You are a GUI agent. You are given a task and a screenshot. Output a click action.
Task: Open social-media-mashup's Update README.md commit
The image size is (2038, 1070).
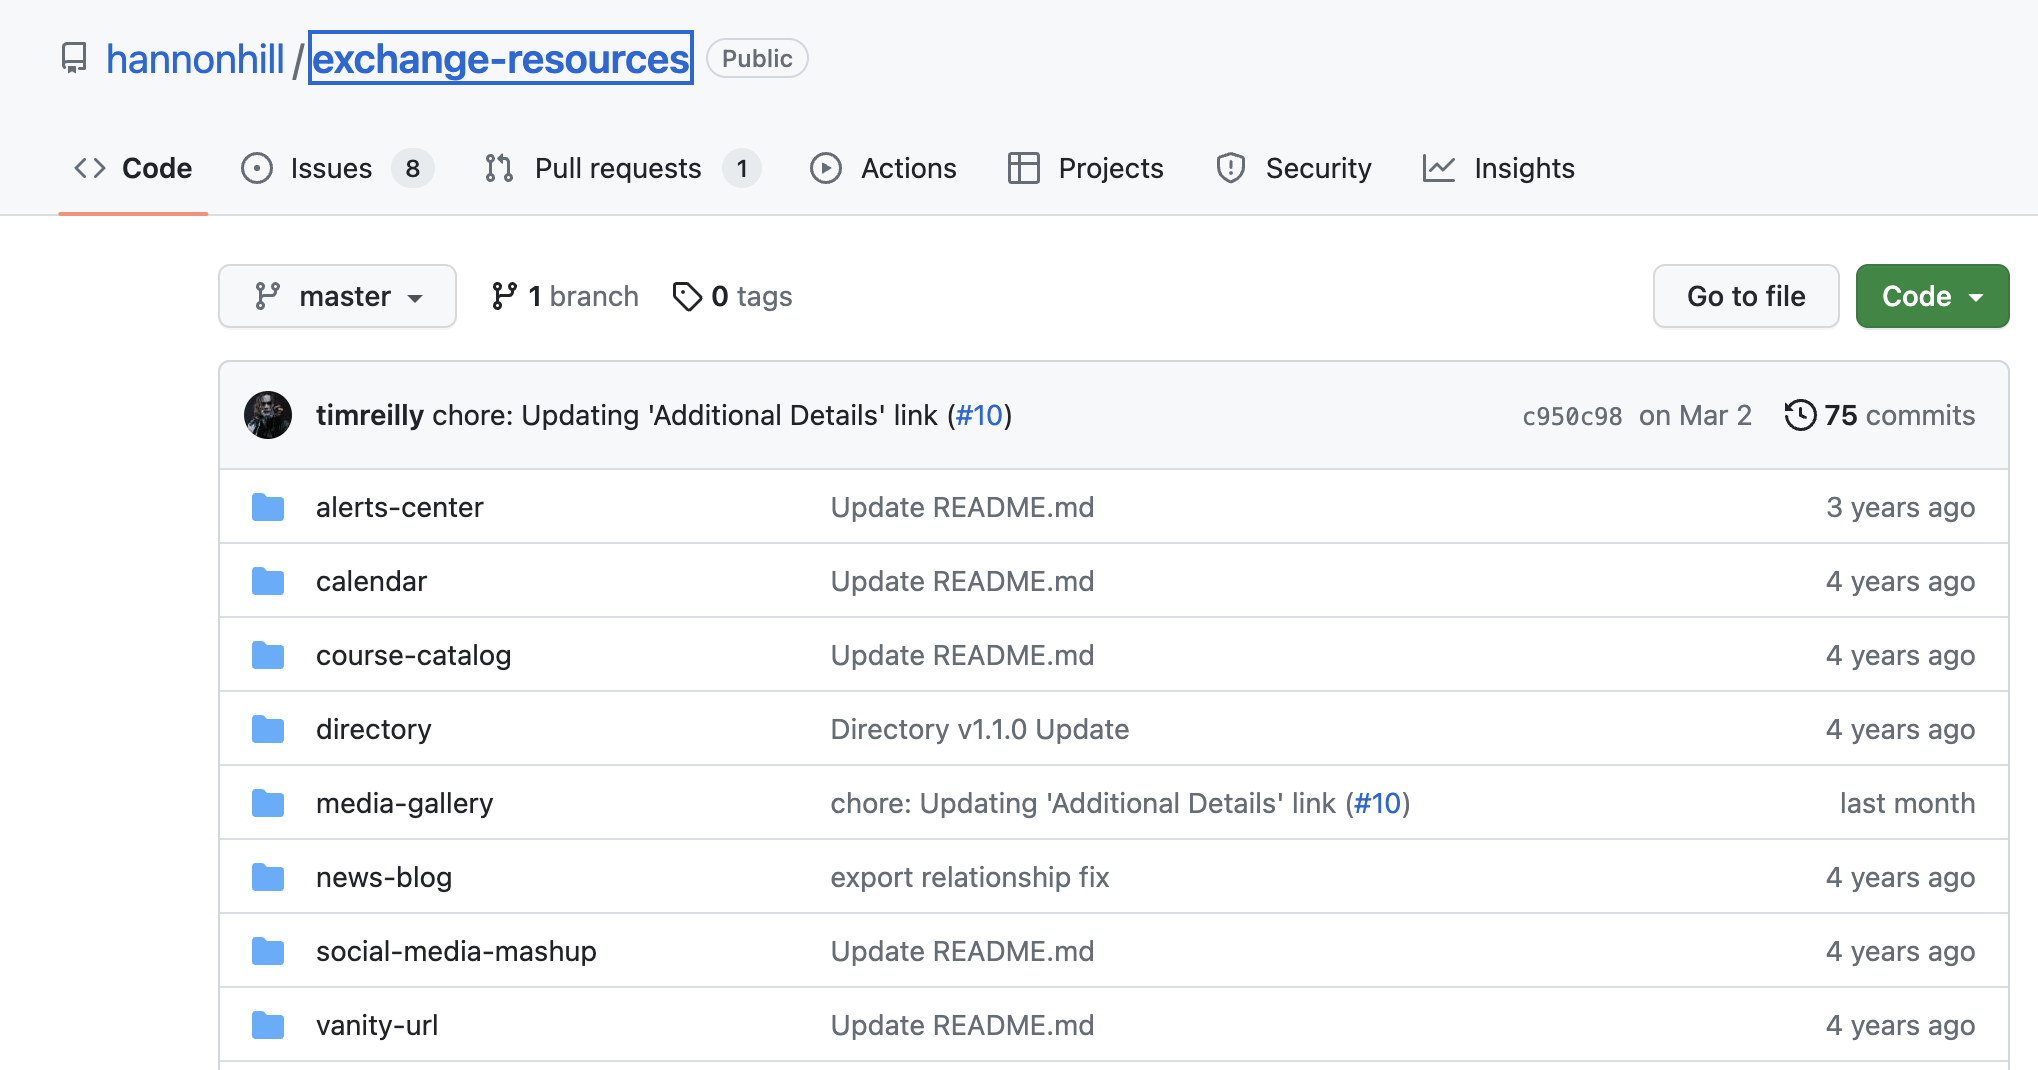[962, 951]
